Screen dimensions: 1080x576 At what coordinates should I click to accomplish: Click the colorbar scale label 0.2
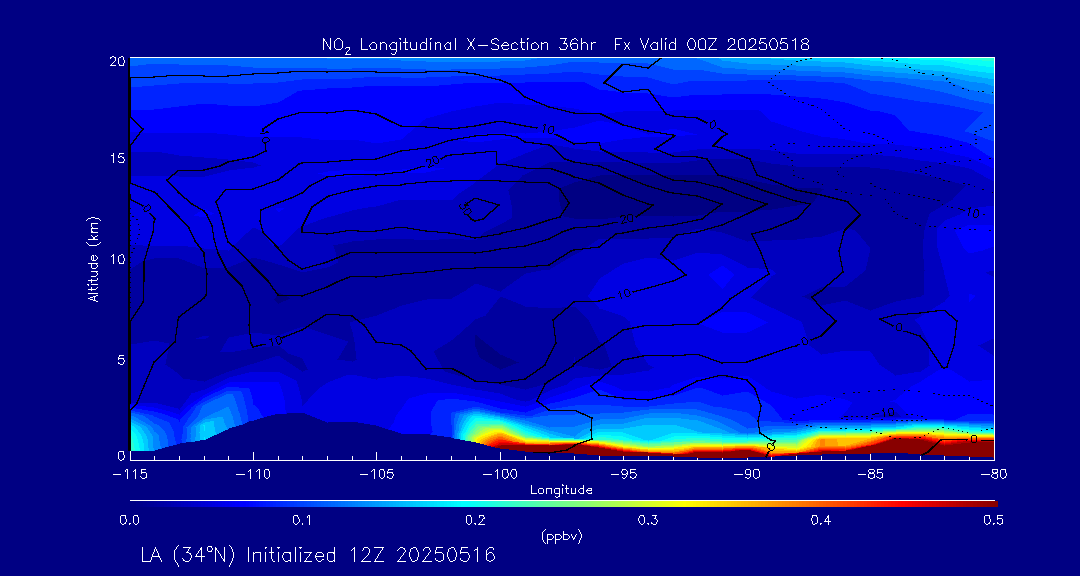pyautogui.click(x=475, y=521)
